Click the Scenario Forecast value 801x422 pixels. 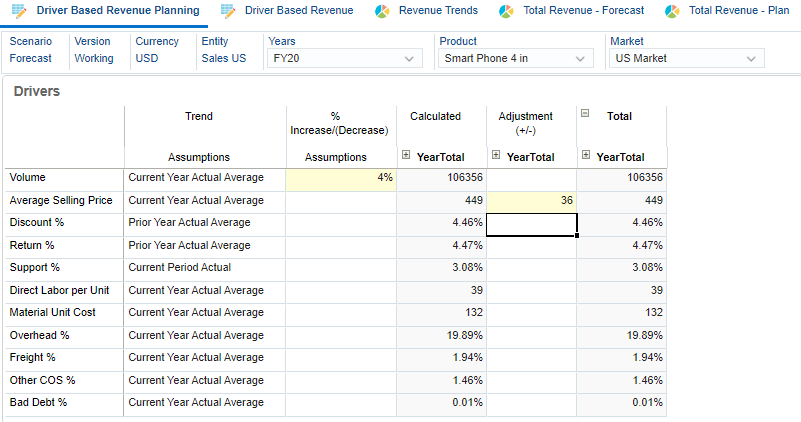pyautogui.click(x=31, y=58)
